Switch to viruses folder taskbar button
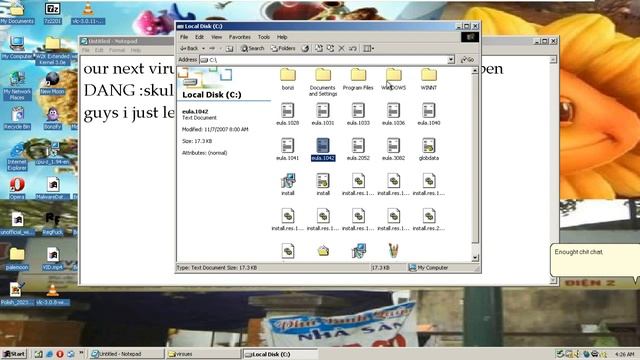Viewport: 640px width, 360px height. [x=203, y=354]
